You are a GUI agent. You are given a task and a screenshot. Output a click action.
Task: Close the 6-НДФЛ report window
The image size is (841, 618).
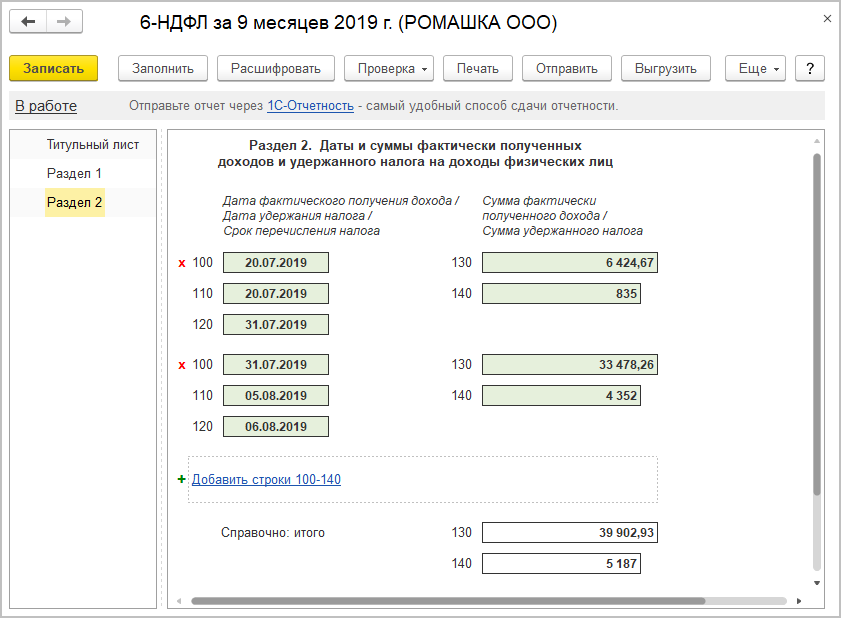pos(827,19)
